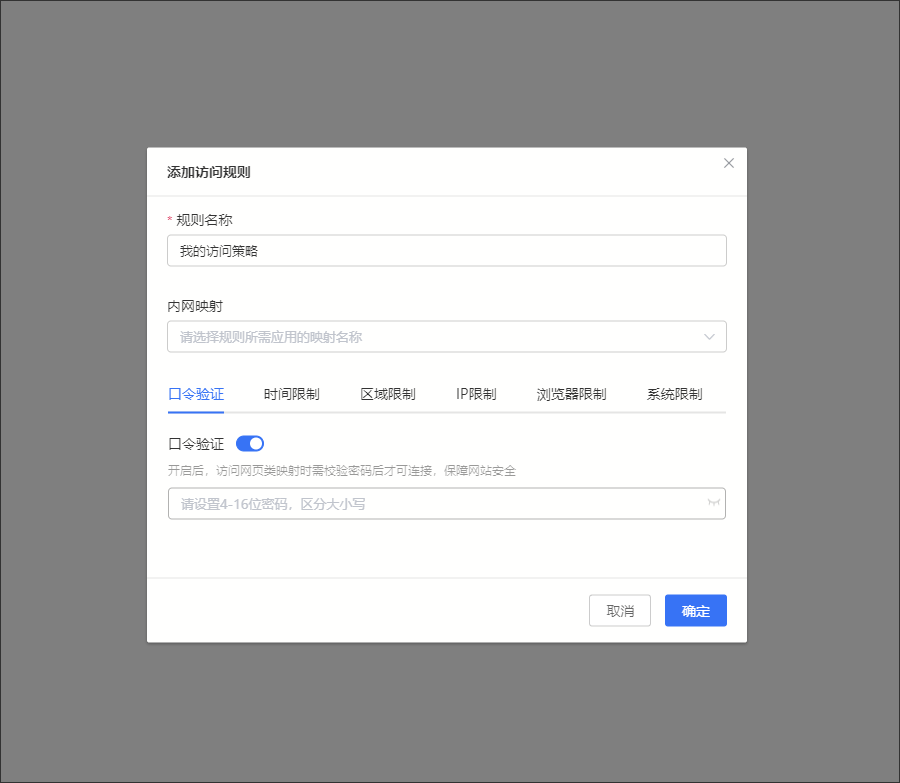Click the 口令验证 label beside the switch
The image size is (900, 783).
(x=196, y=444)
